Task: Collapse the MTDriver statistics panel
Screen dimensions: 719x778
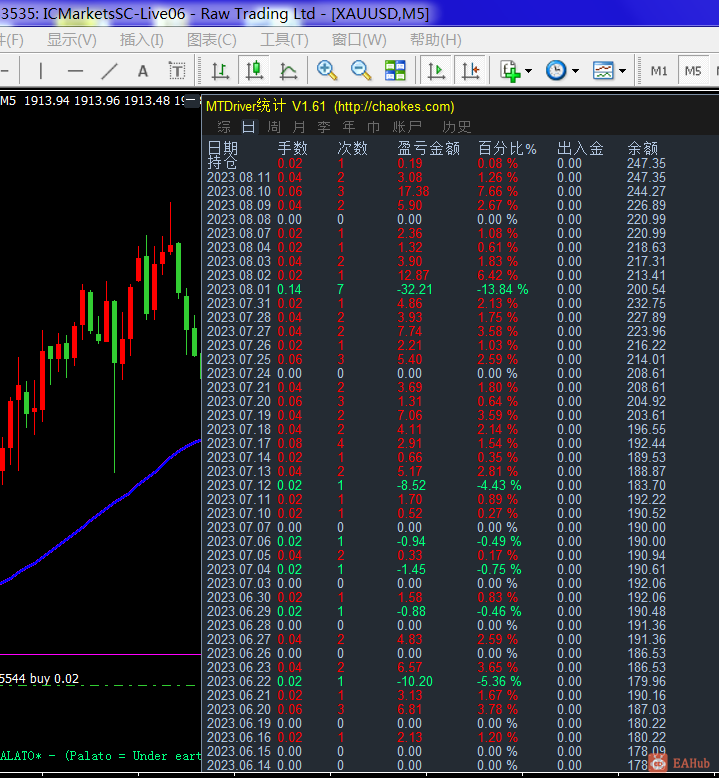Action: (x=190, y=100)
